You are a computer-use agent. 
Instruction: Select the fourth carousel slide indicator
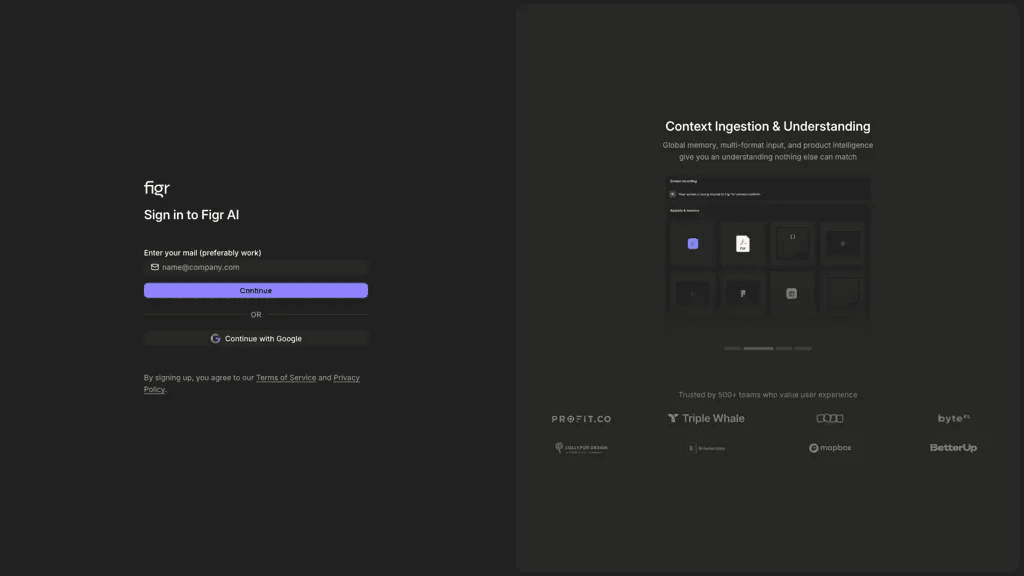[803, 349]
